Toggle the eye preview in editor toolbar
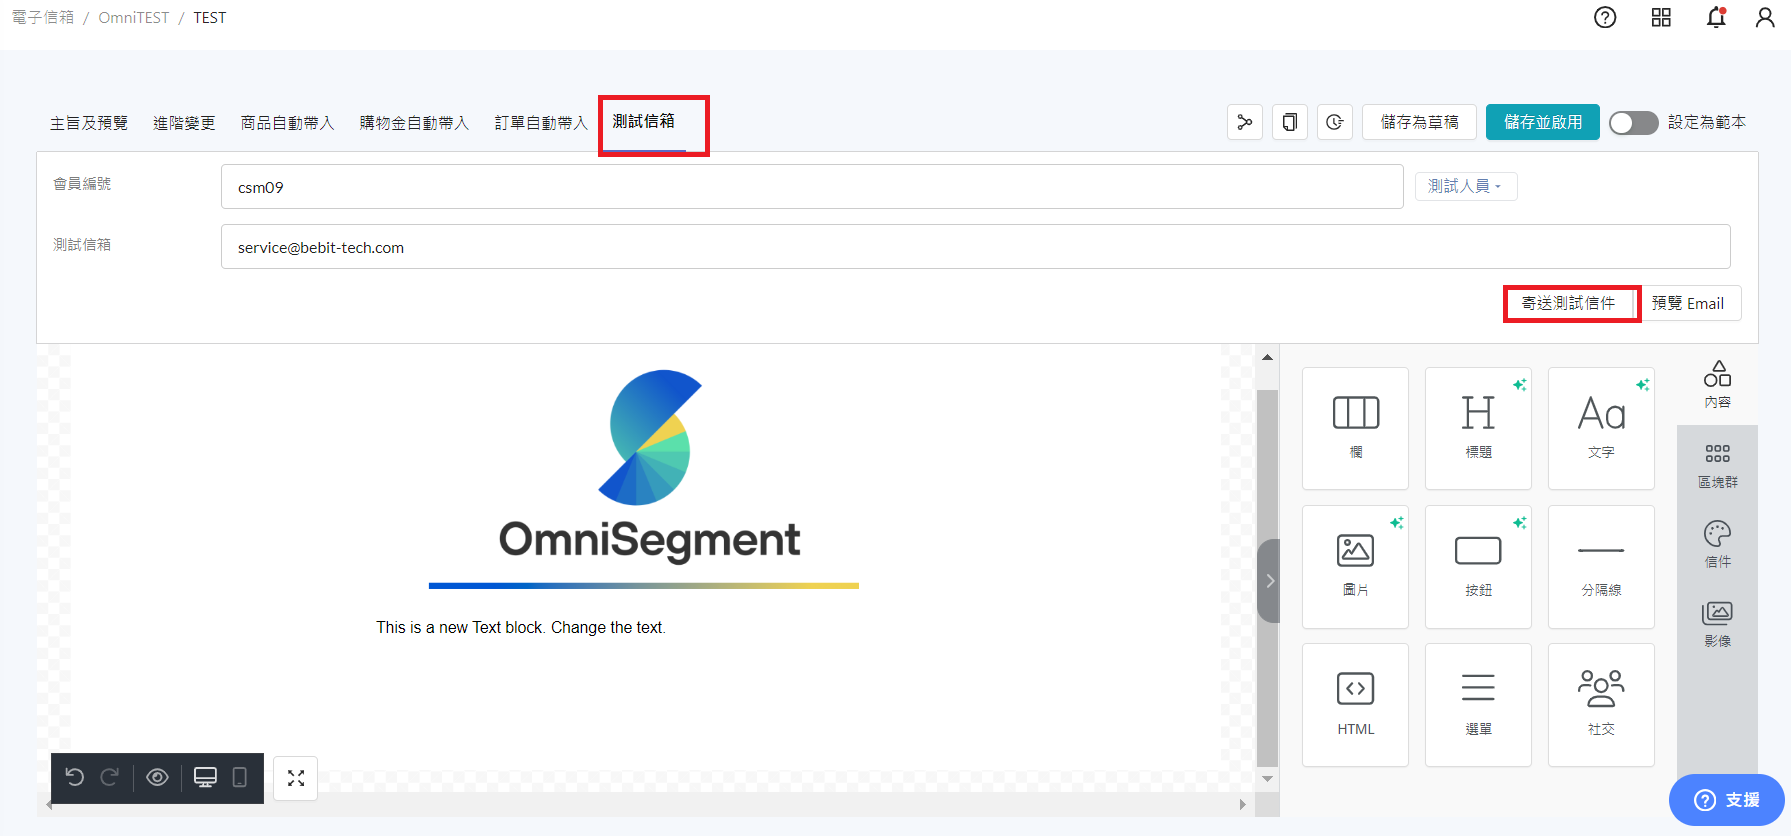The image size is (1791, 836). (157, 777)
